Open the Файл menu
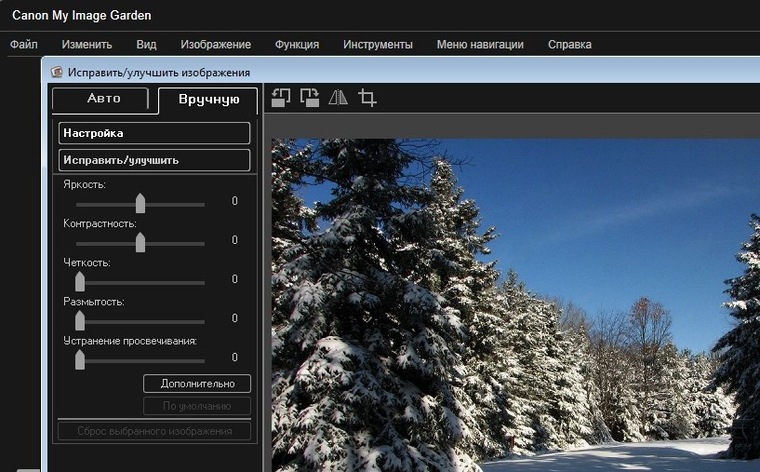 (24, 44)
